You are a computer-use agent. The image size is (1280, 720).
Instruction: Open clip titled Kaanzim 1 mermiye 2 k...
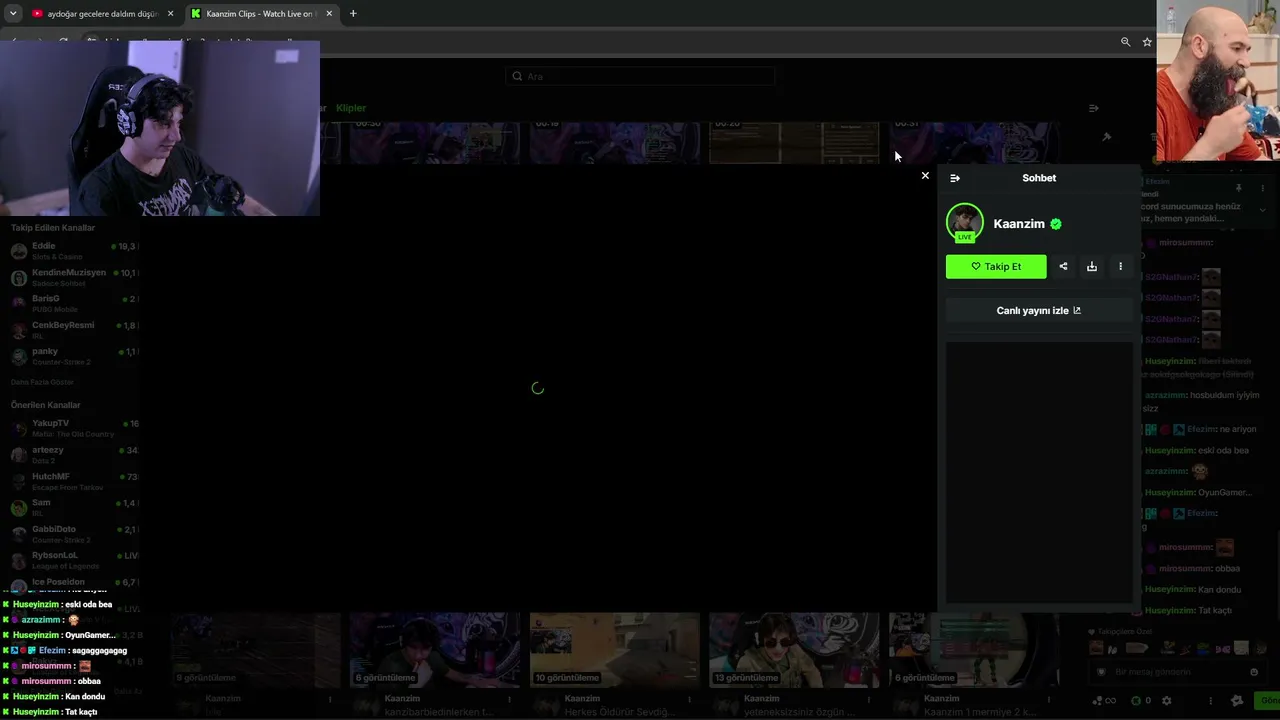point(974,711)
